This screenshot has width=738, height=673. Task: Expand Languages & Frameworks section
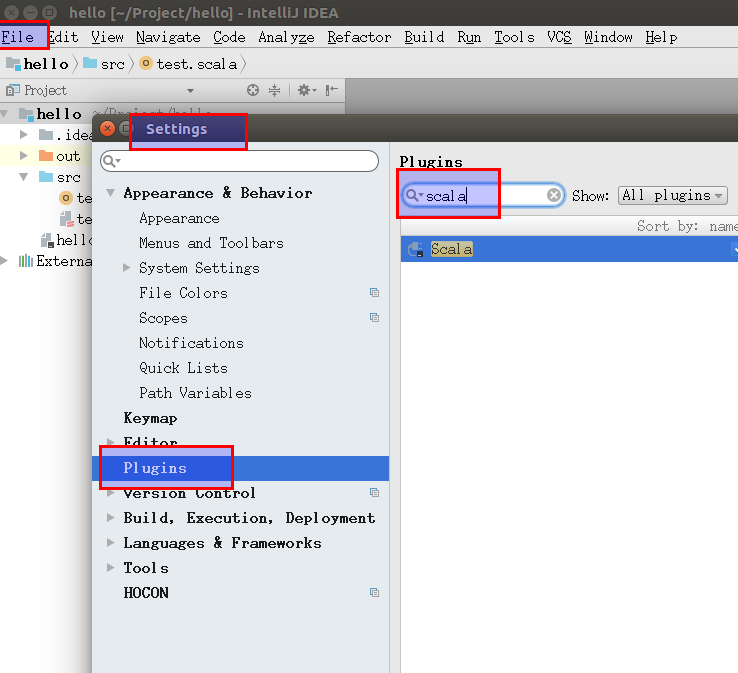[x=111, y=543]
